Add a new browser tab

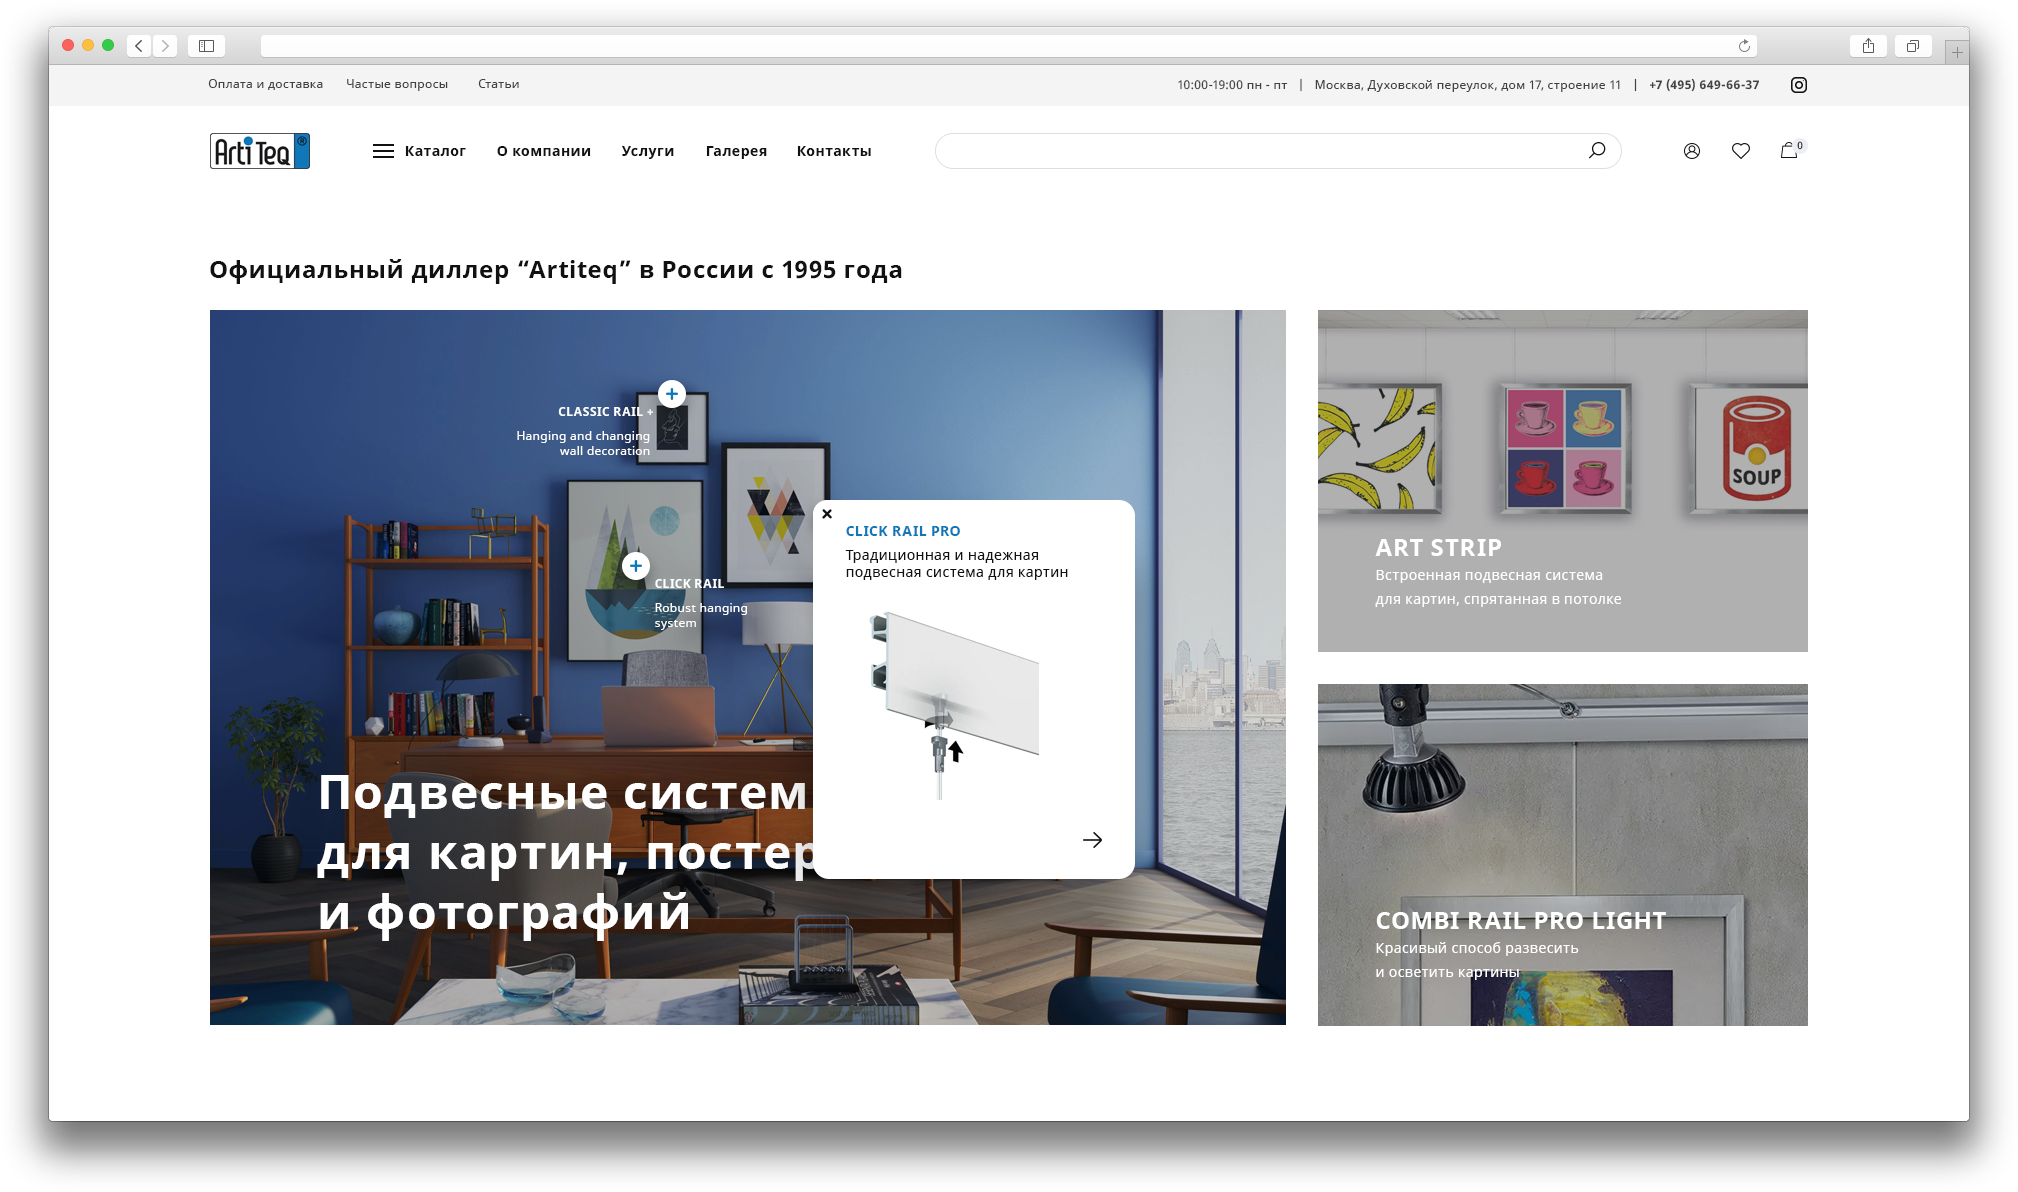click(x=1957, y=52)
